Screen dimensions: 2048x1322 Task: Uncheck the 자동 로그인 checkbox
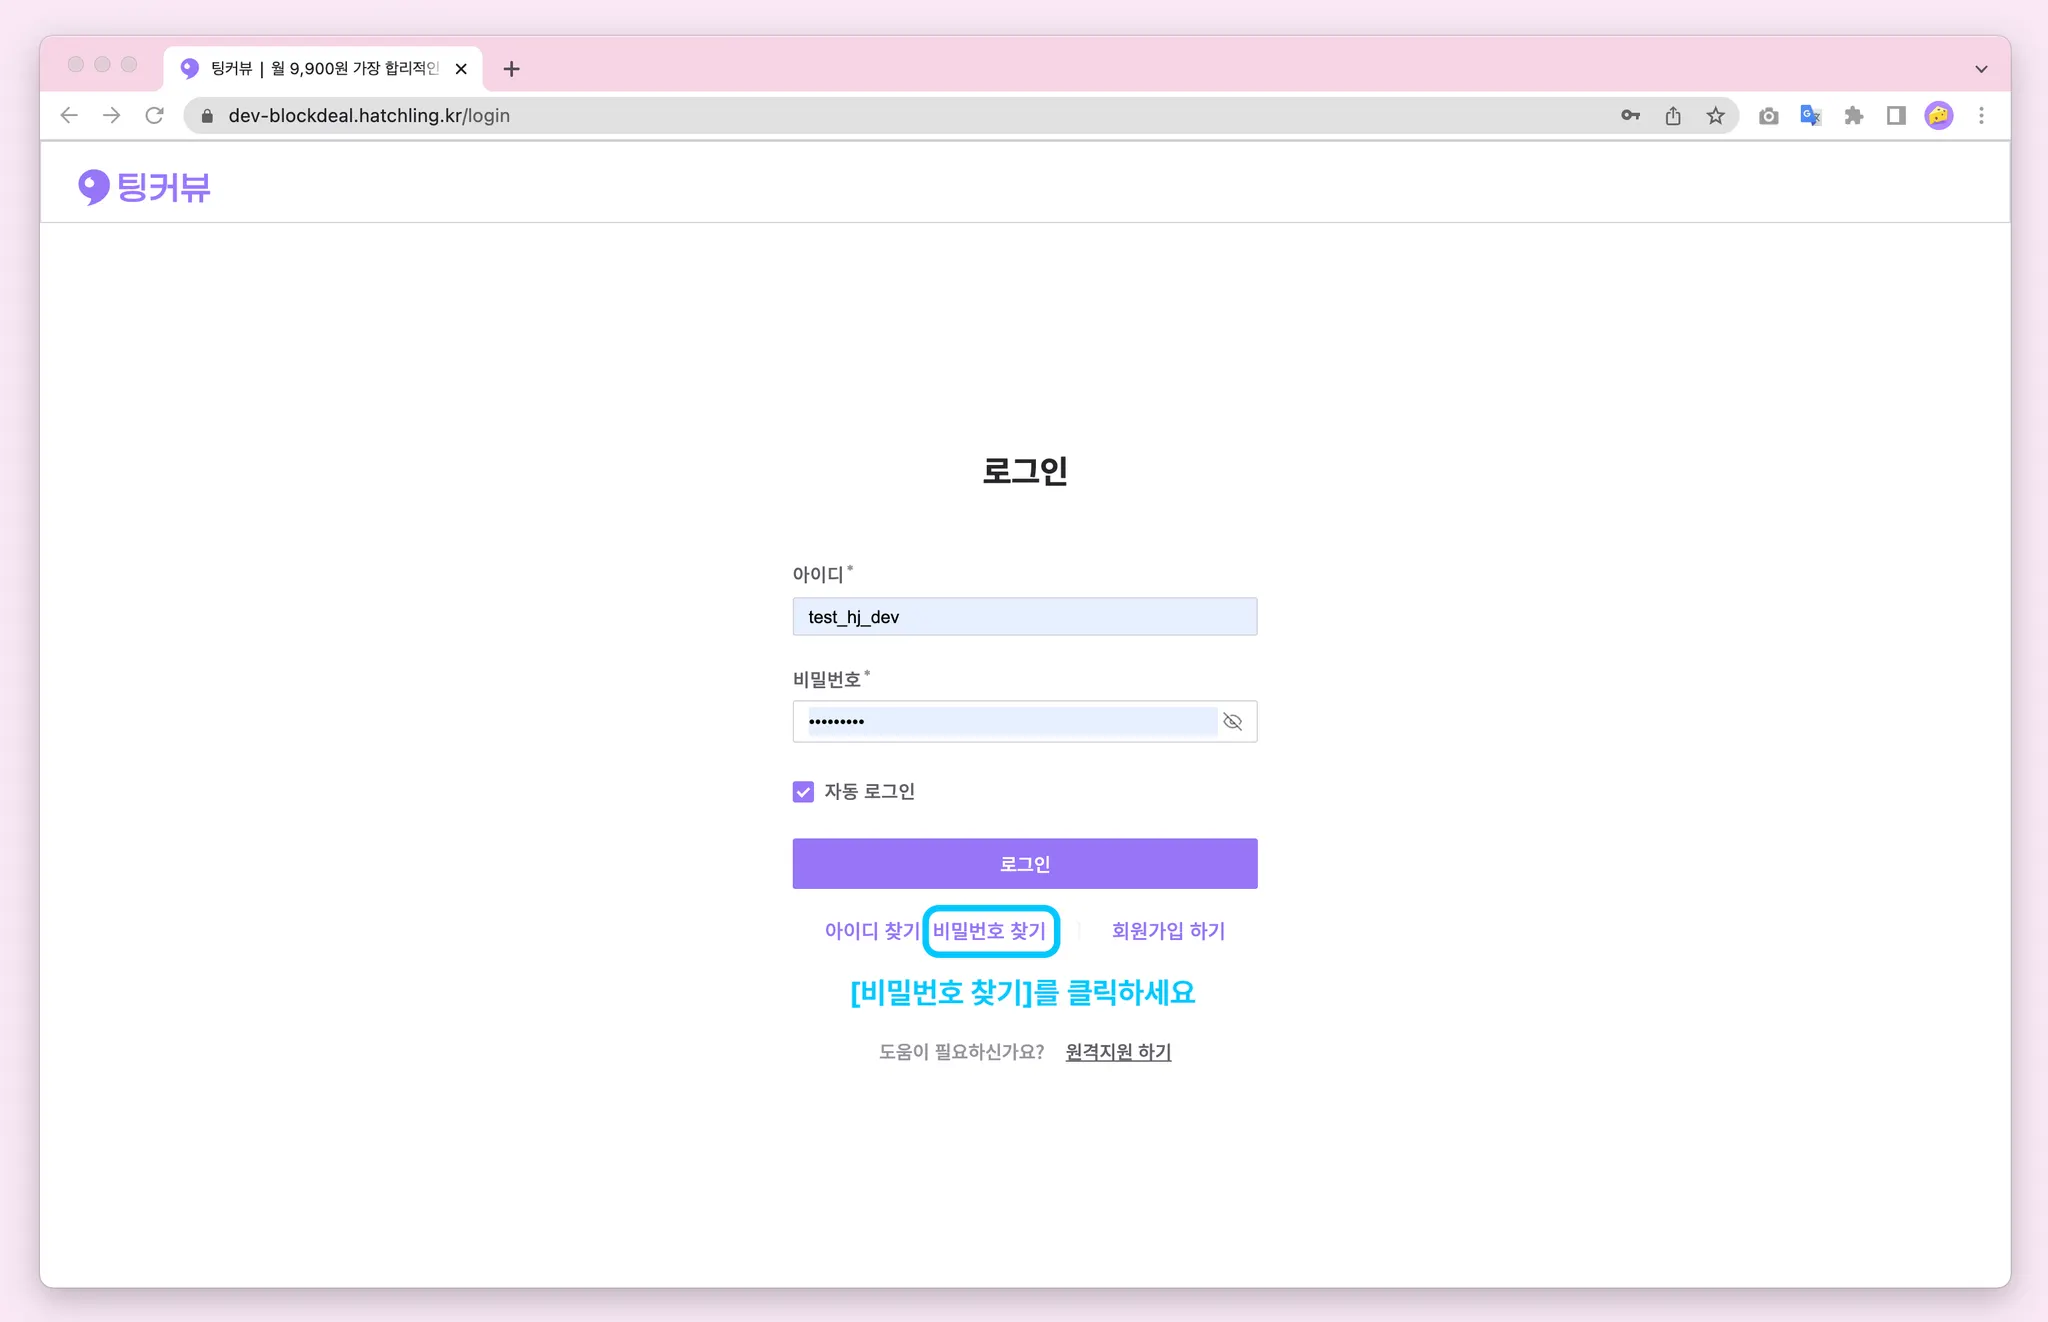[803, 792]
